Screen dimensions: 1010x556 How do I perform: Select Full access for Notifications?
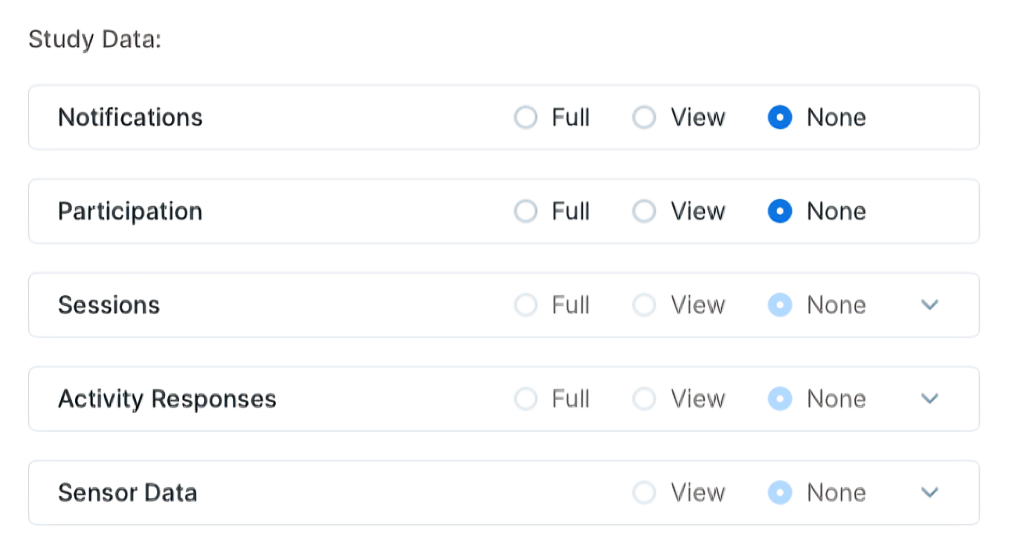526,118
